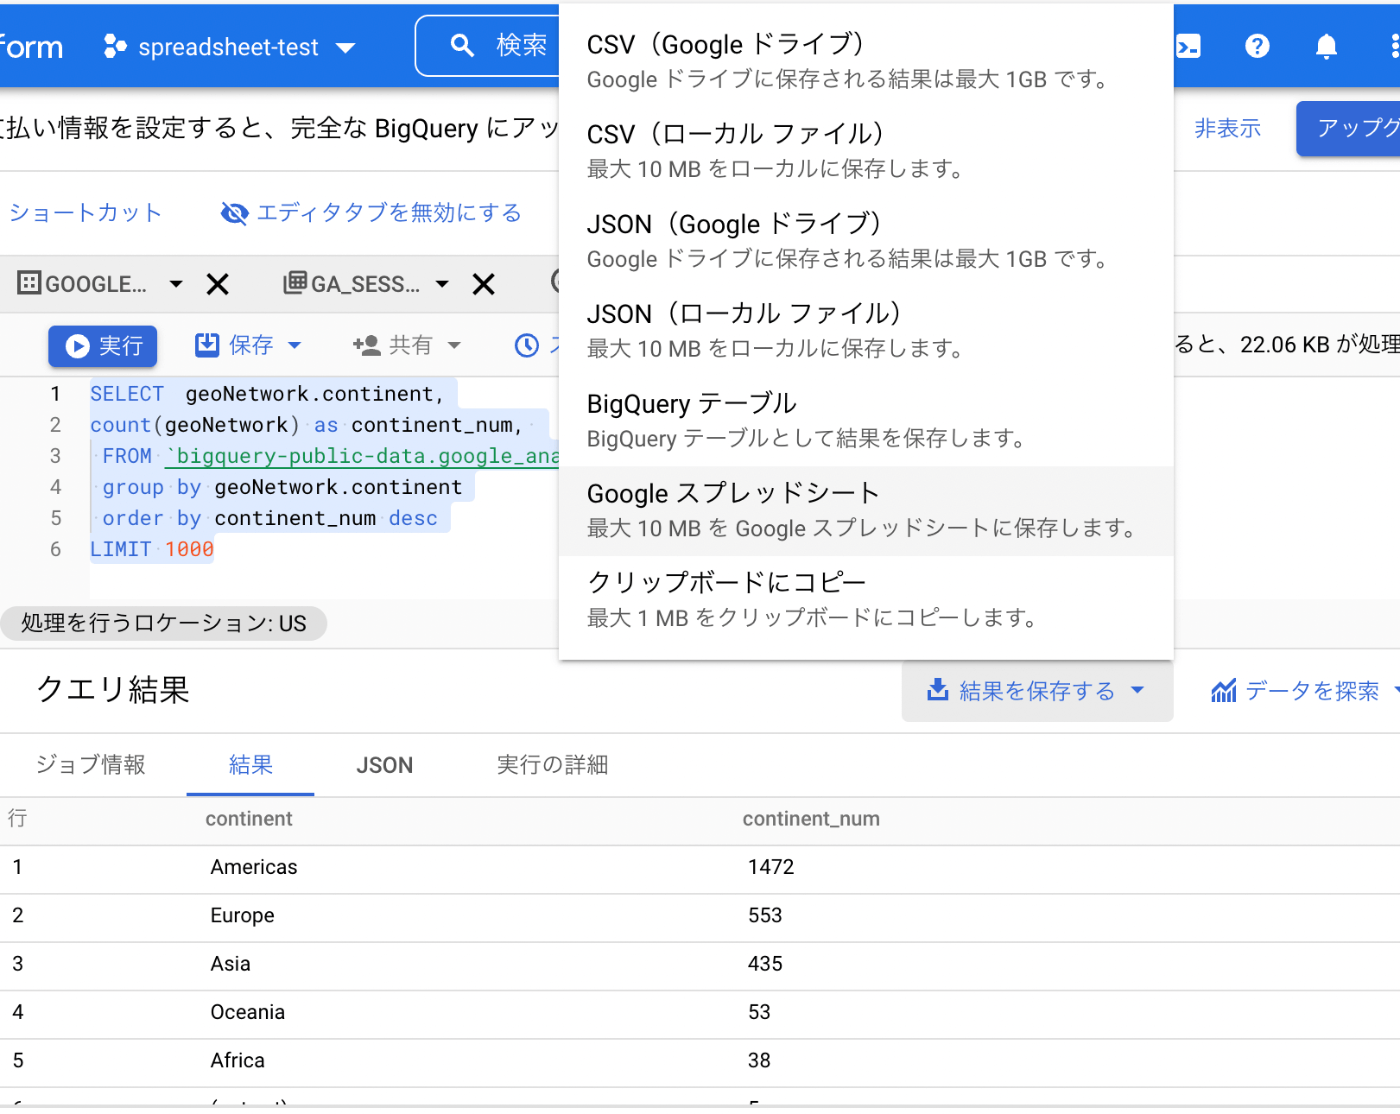The width and height of the screenshot is (1400, 1114).
Task: Click the spreadsheet-test project icon
Action: click(x=115, y=46)
